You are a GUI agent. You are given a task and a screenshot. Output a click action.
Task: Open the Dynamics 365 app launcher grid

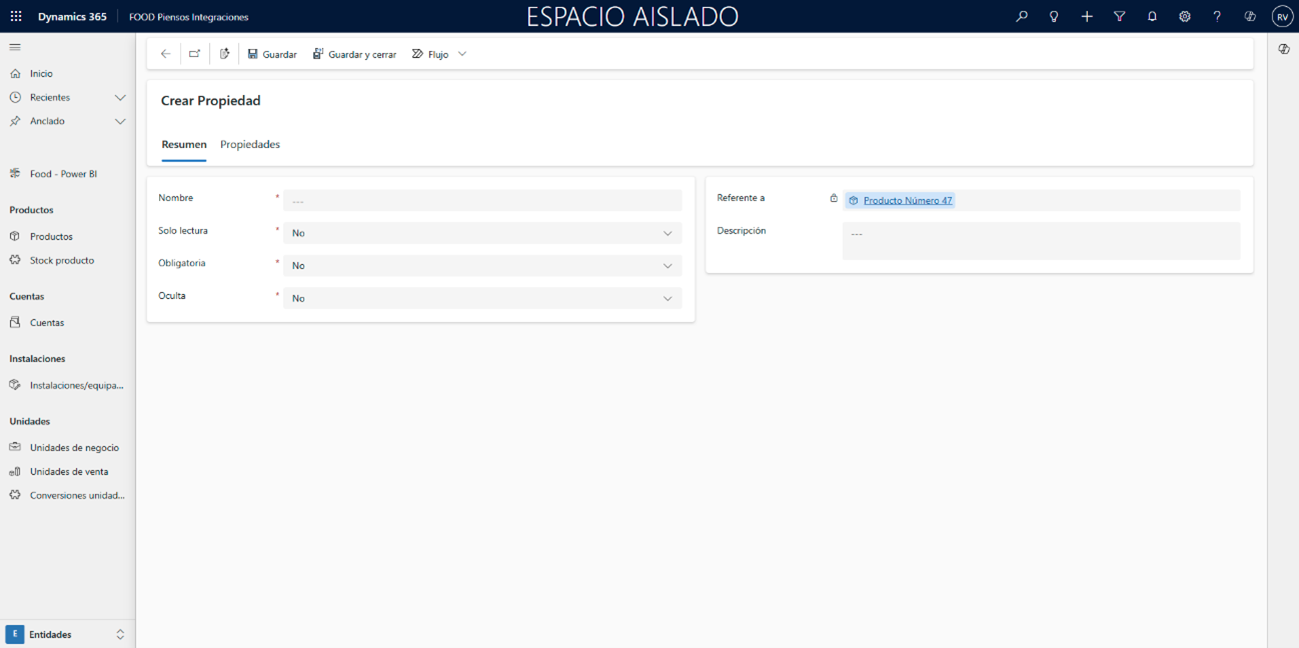pos(16,17)
